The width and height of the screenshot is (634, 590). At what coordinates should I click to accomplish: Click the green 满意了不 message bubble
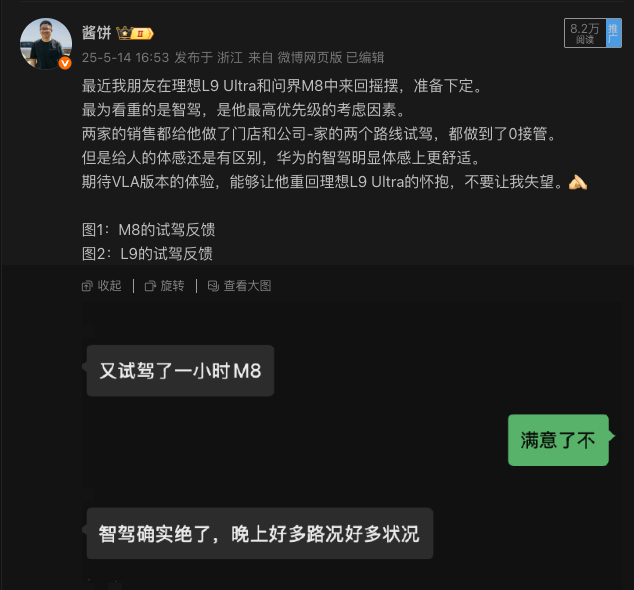(558, 440)
